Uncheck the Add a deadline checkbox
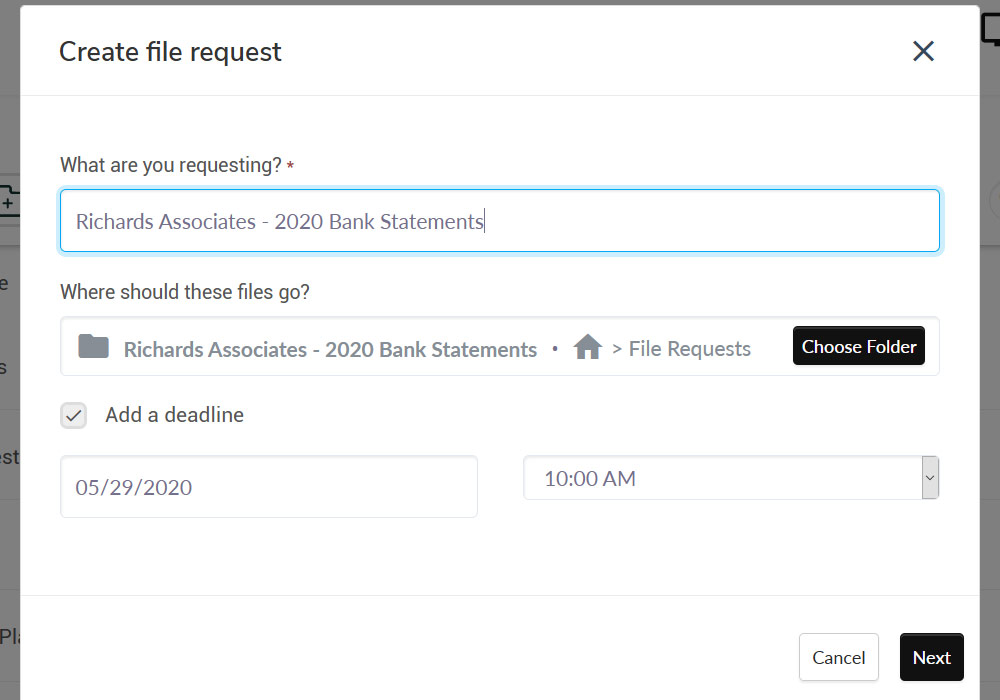The width and height of the screenshot is (1000, 700). pyautogui.click(x=74, y=415)
